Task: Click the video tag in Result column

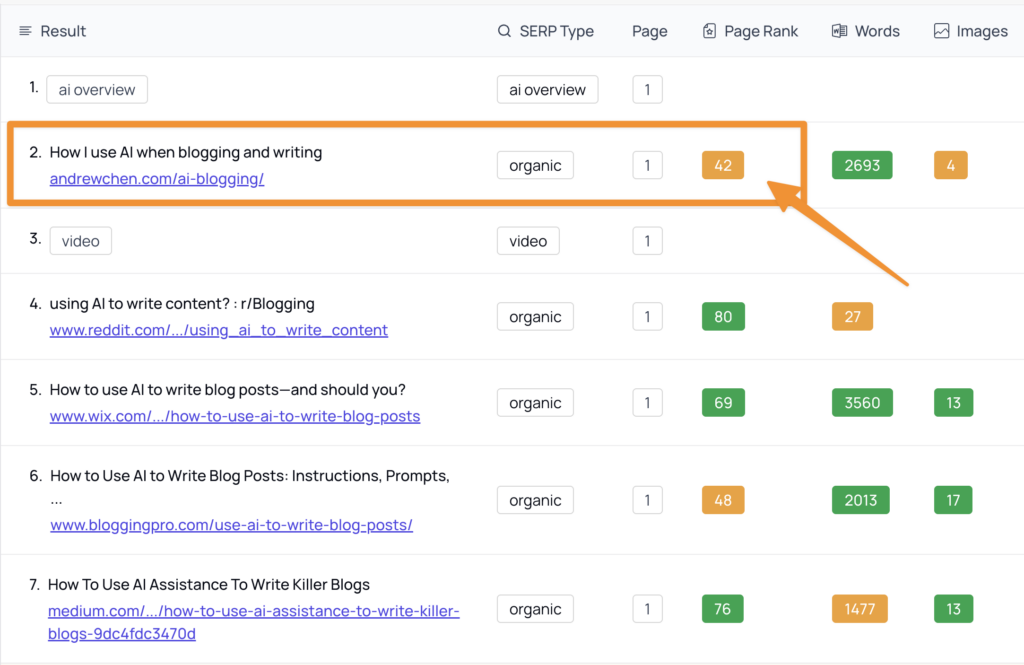Action: (x=81, y=241)
